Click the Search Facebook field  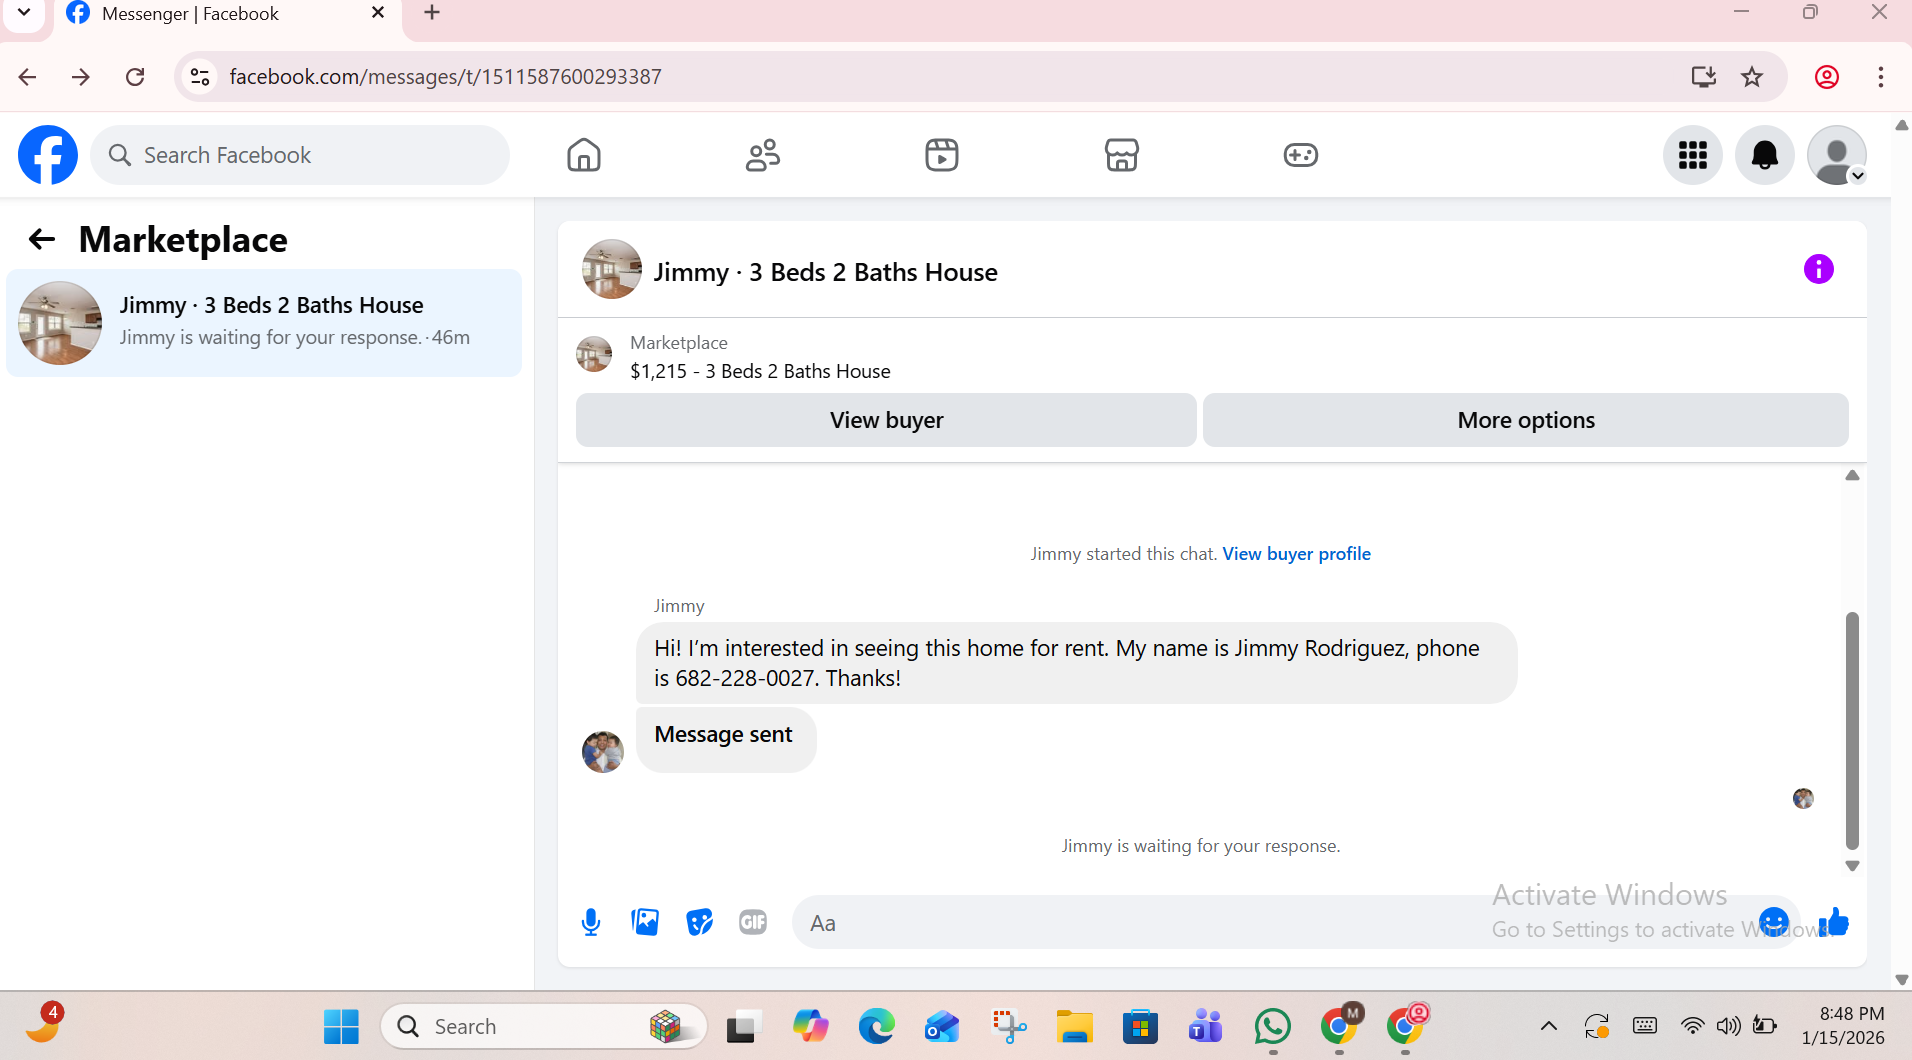click(300, 155)
